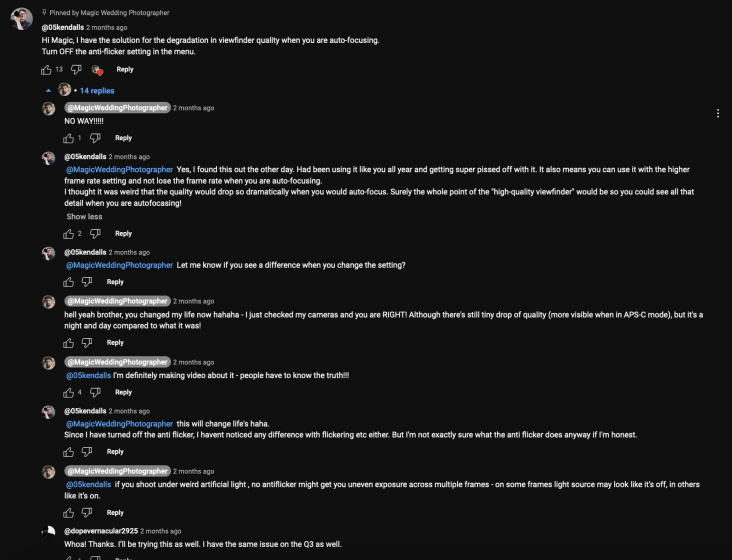Click the collapse arrow beside 14 replies

coord(48,91)
